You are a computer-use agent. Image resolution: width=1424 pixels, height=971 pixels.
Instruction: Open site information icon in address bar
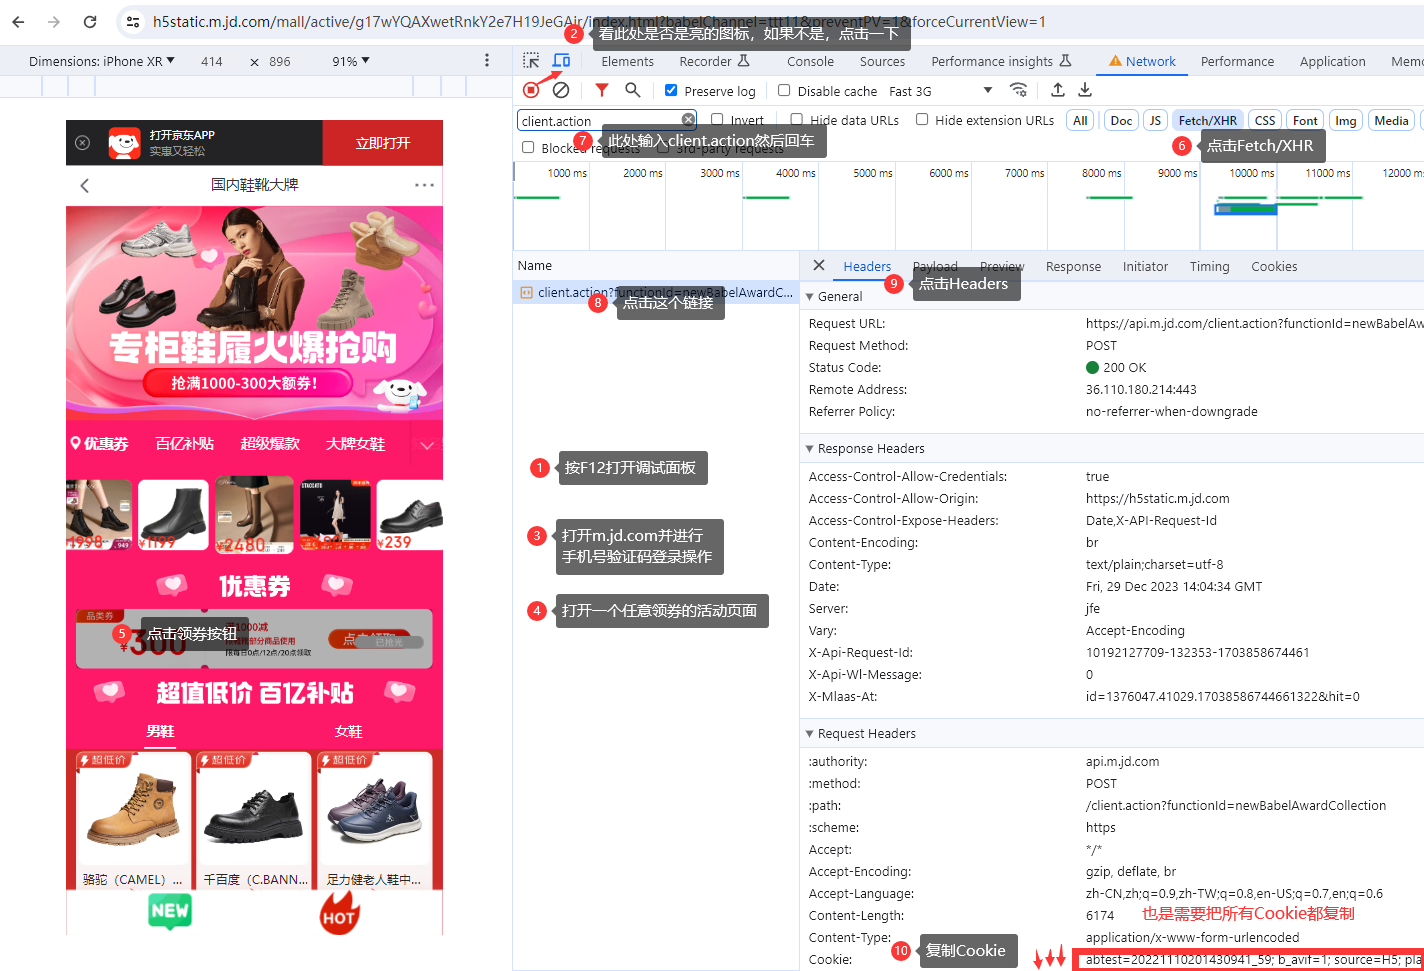pos(132,21)
